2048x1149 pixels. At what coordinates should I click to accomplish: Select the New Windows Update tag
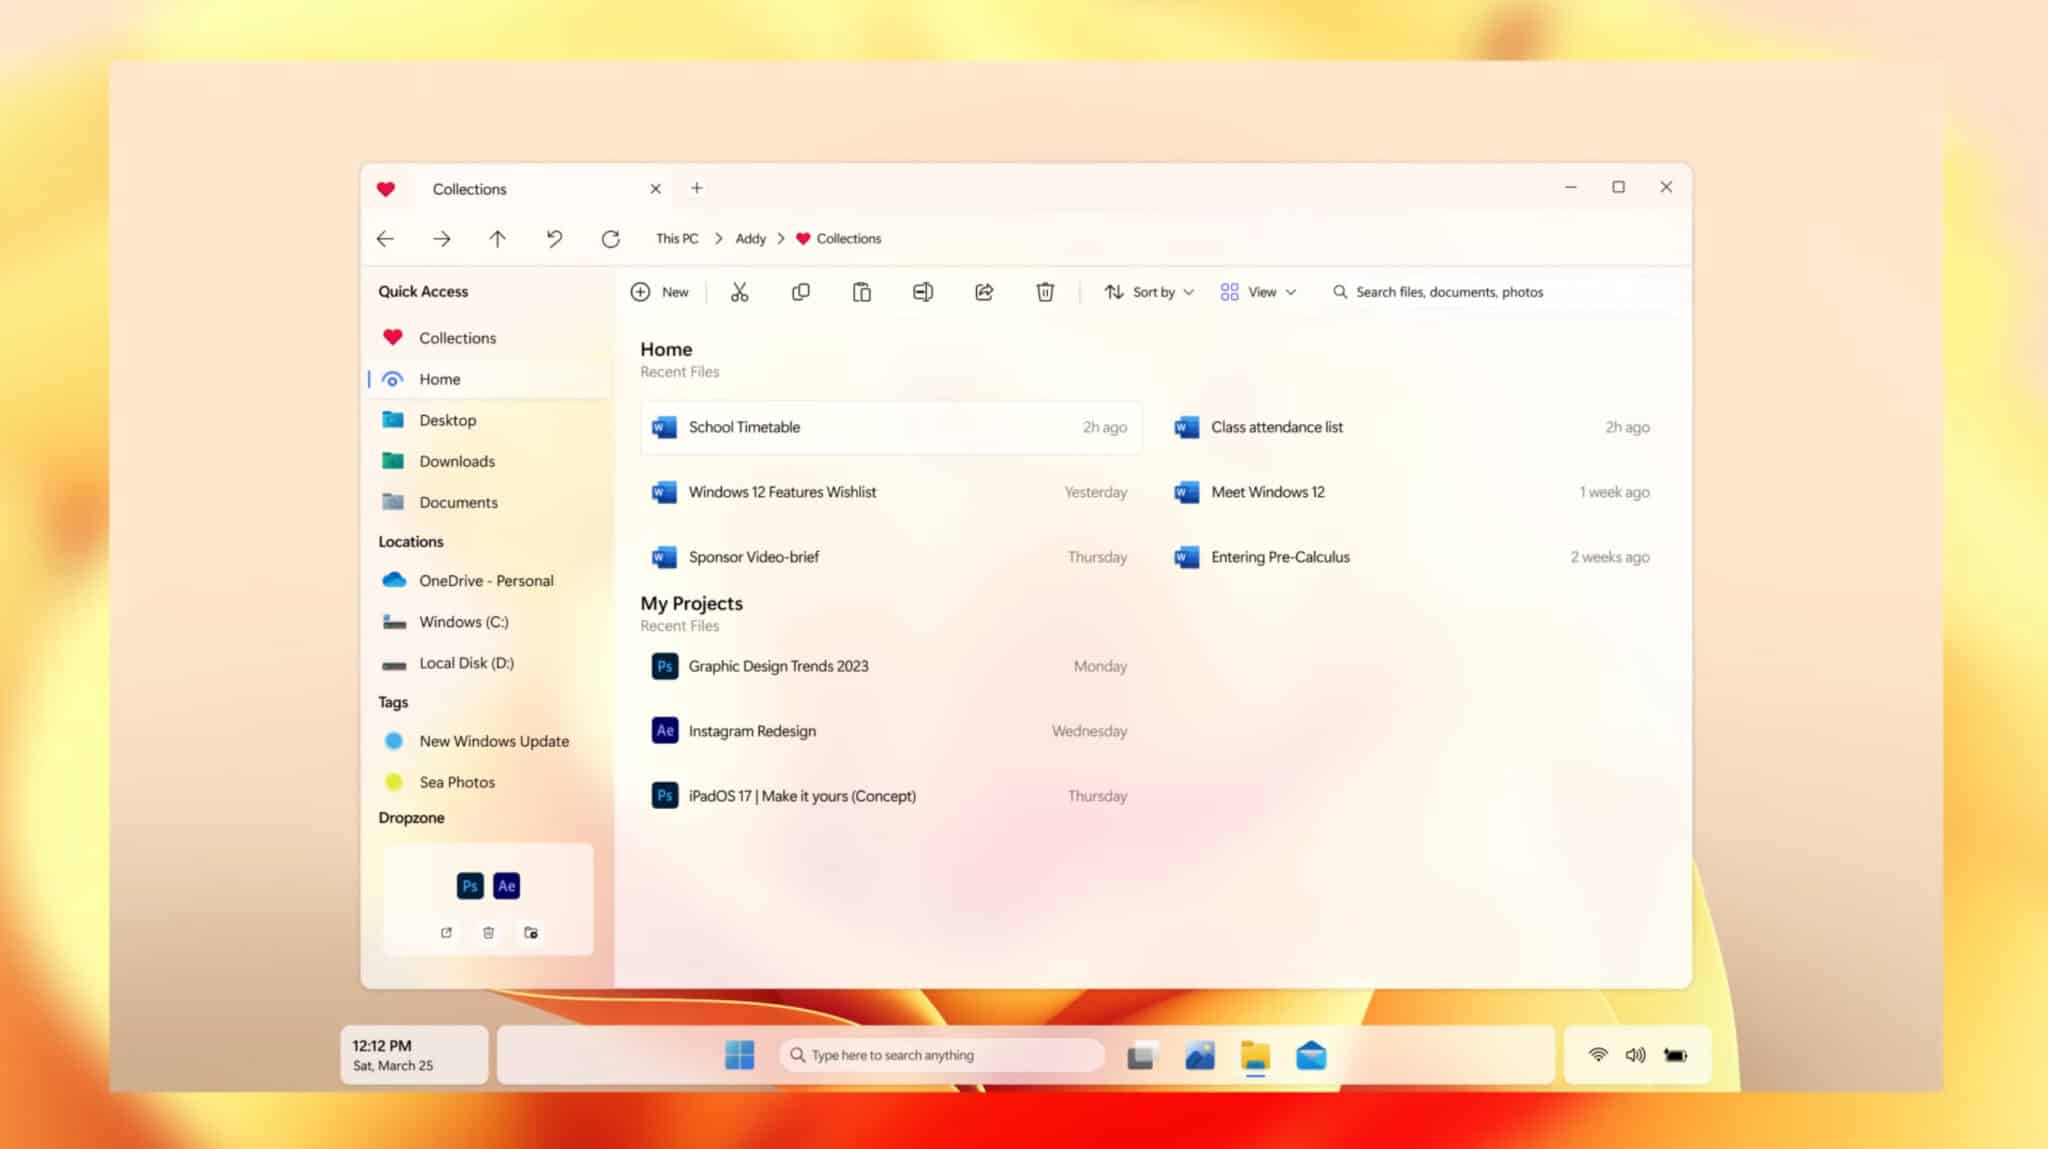[494, 741]
